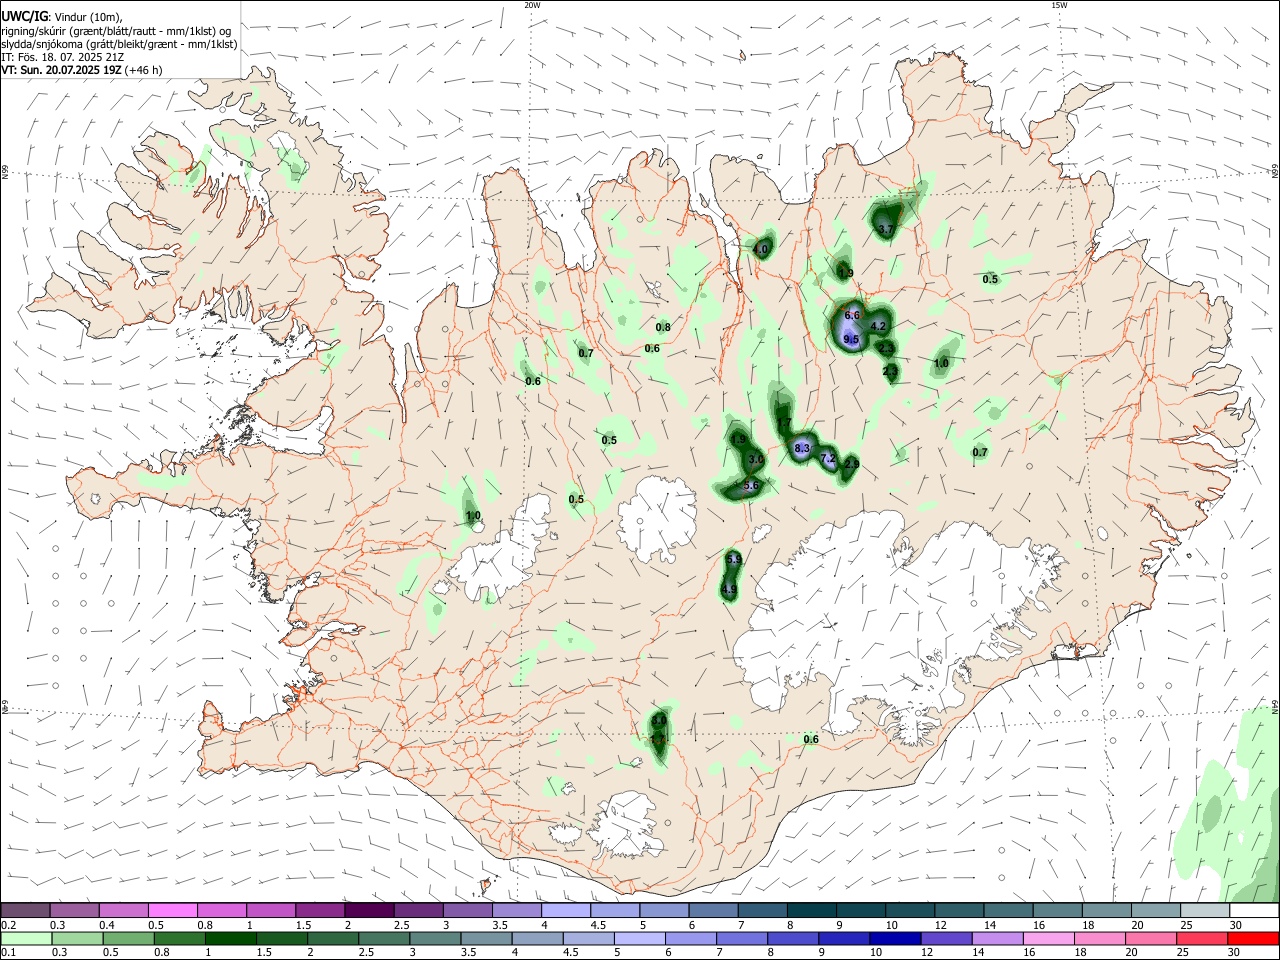The image size is (1280, 960).
Task: Click the rigning/skúrir legend description line
Action: (116, 31)
